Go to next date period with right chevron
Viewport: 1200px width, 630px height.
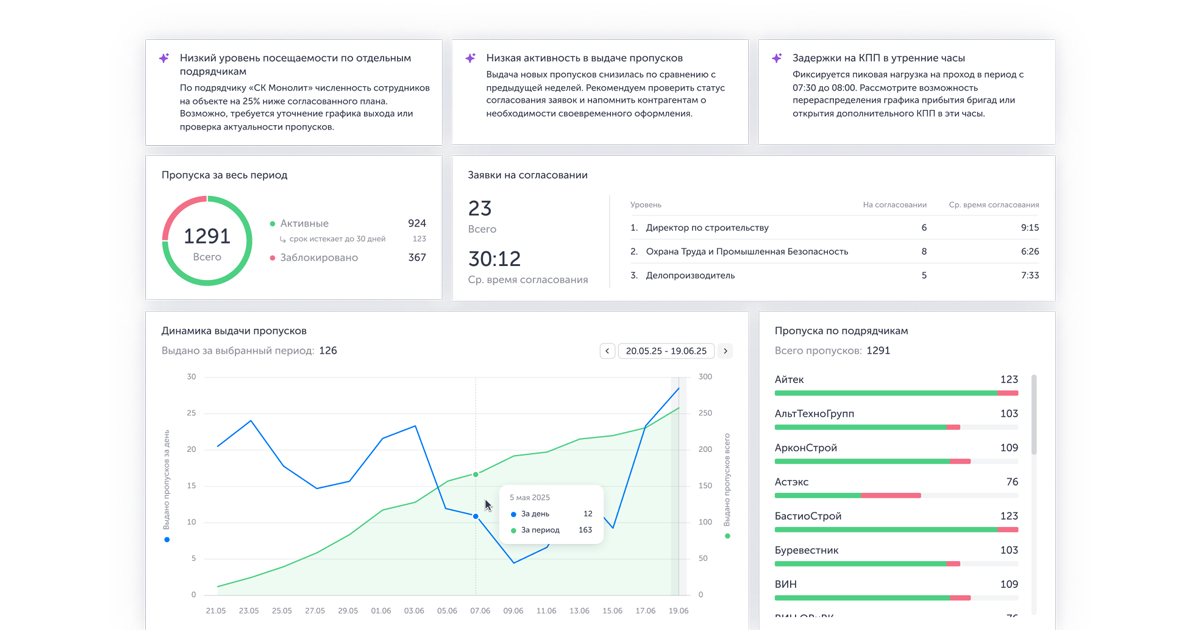click(725, 351)
